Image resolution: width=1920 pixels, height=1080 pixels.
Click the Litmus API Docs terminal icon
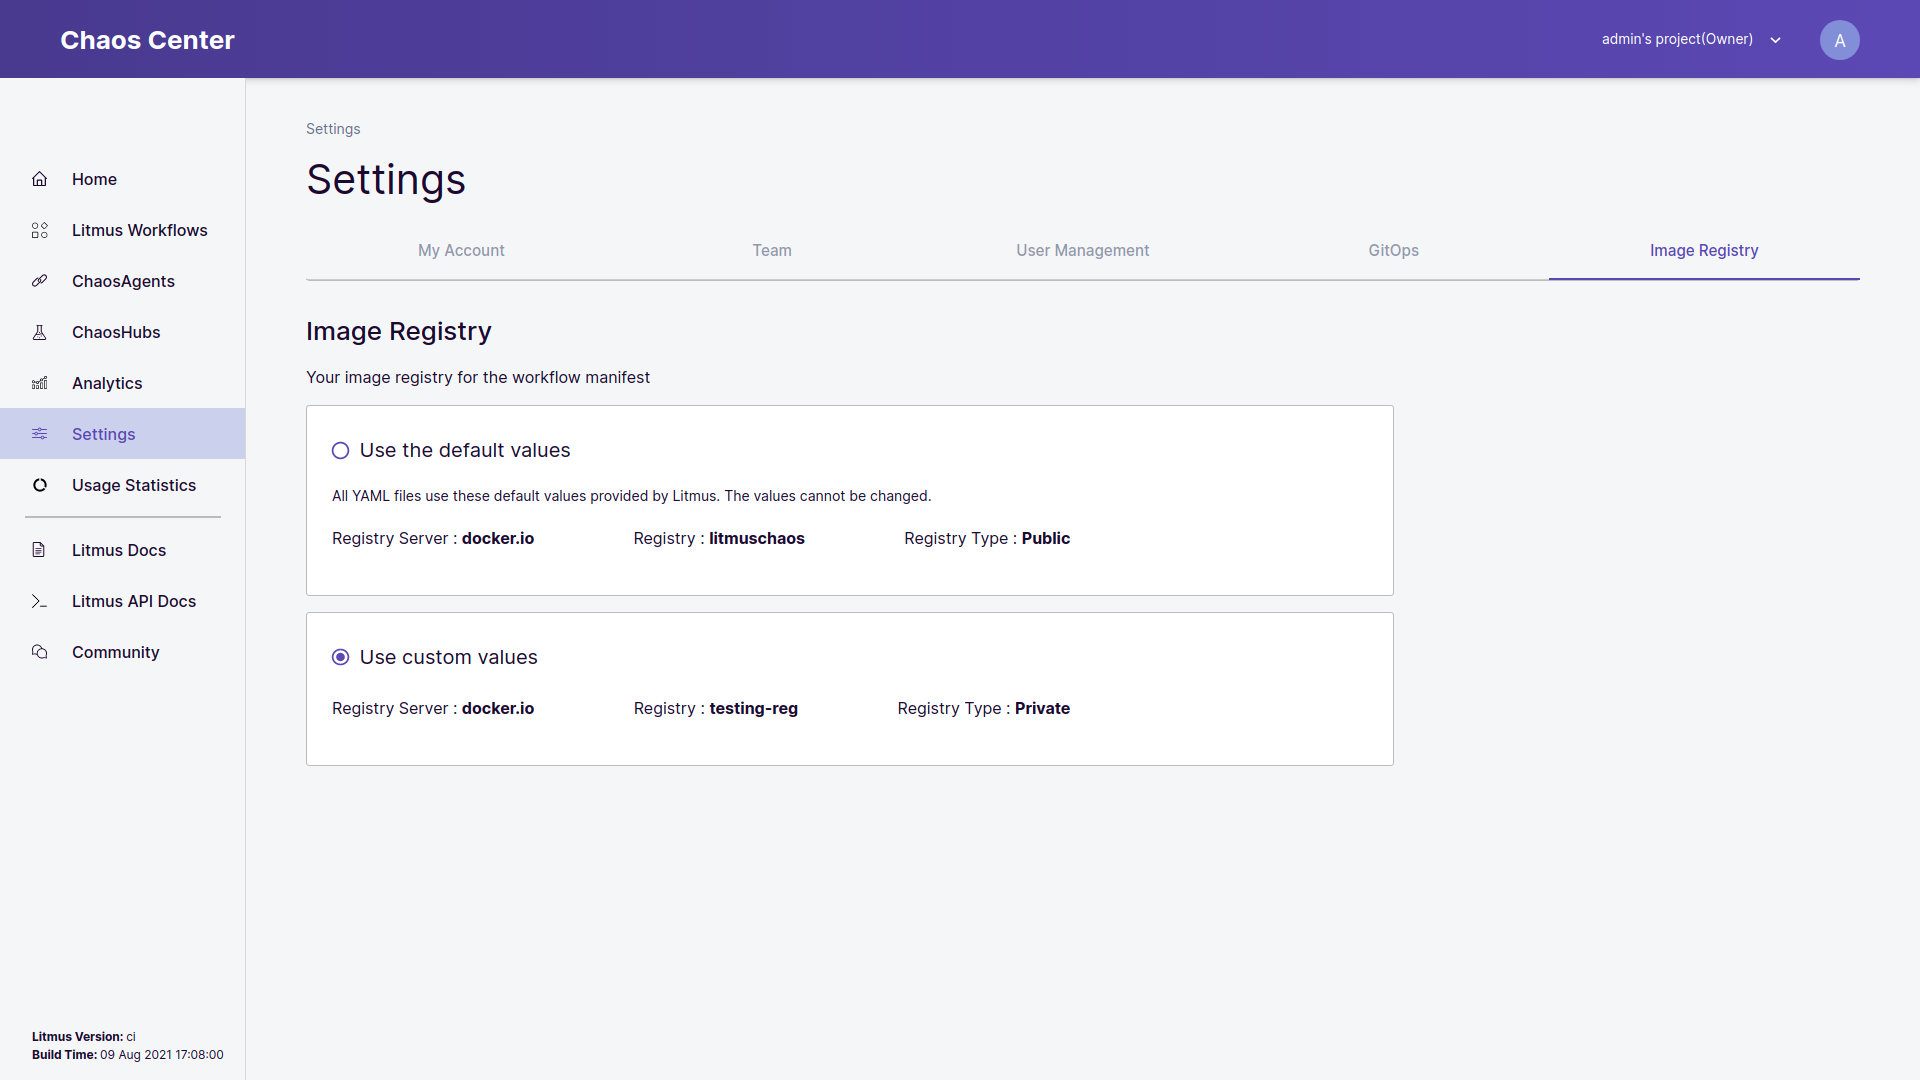pyautogui.click(x=40, y=601)
